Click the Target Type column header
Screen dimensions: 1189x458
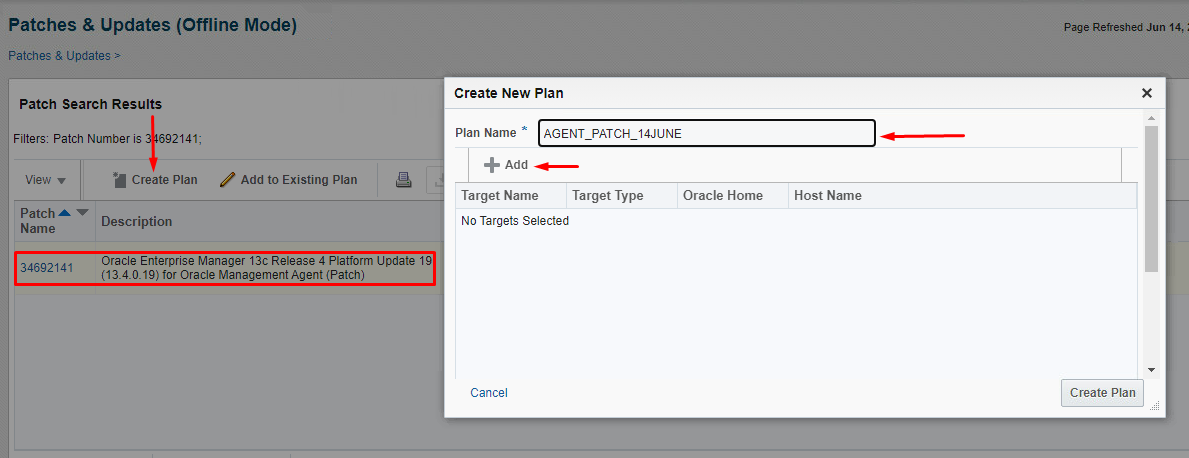622,196
